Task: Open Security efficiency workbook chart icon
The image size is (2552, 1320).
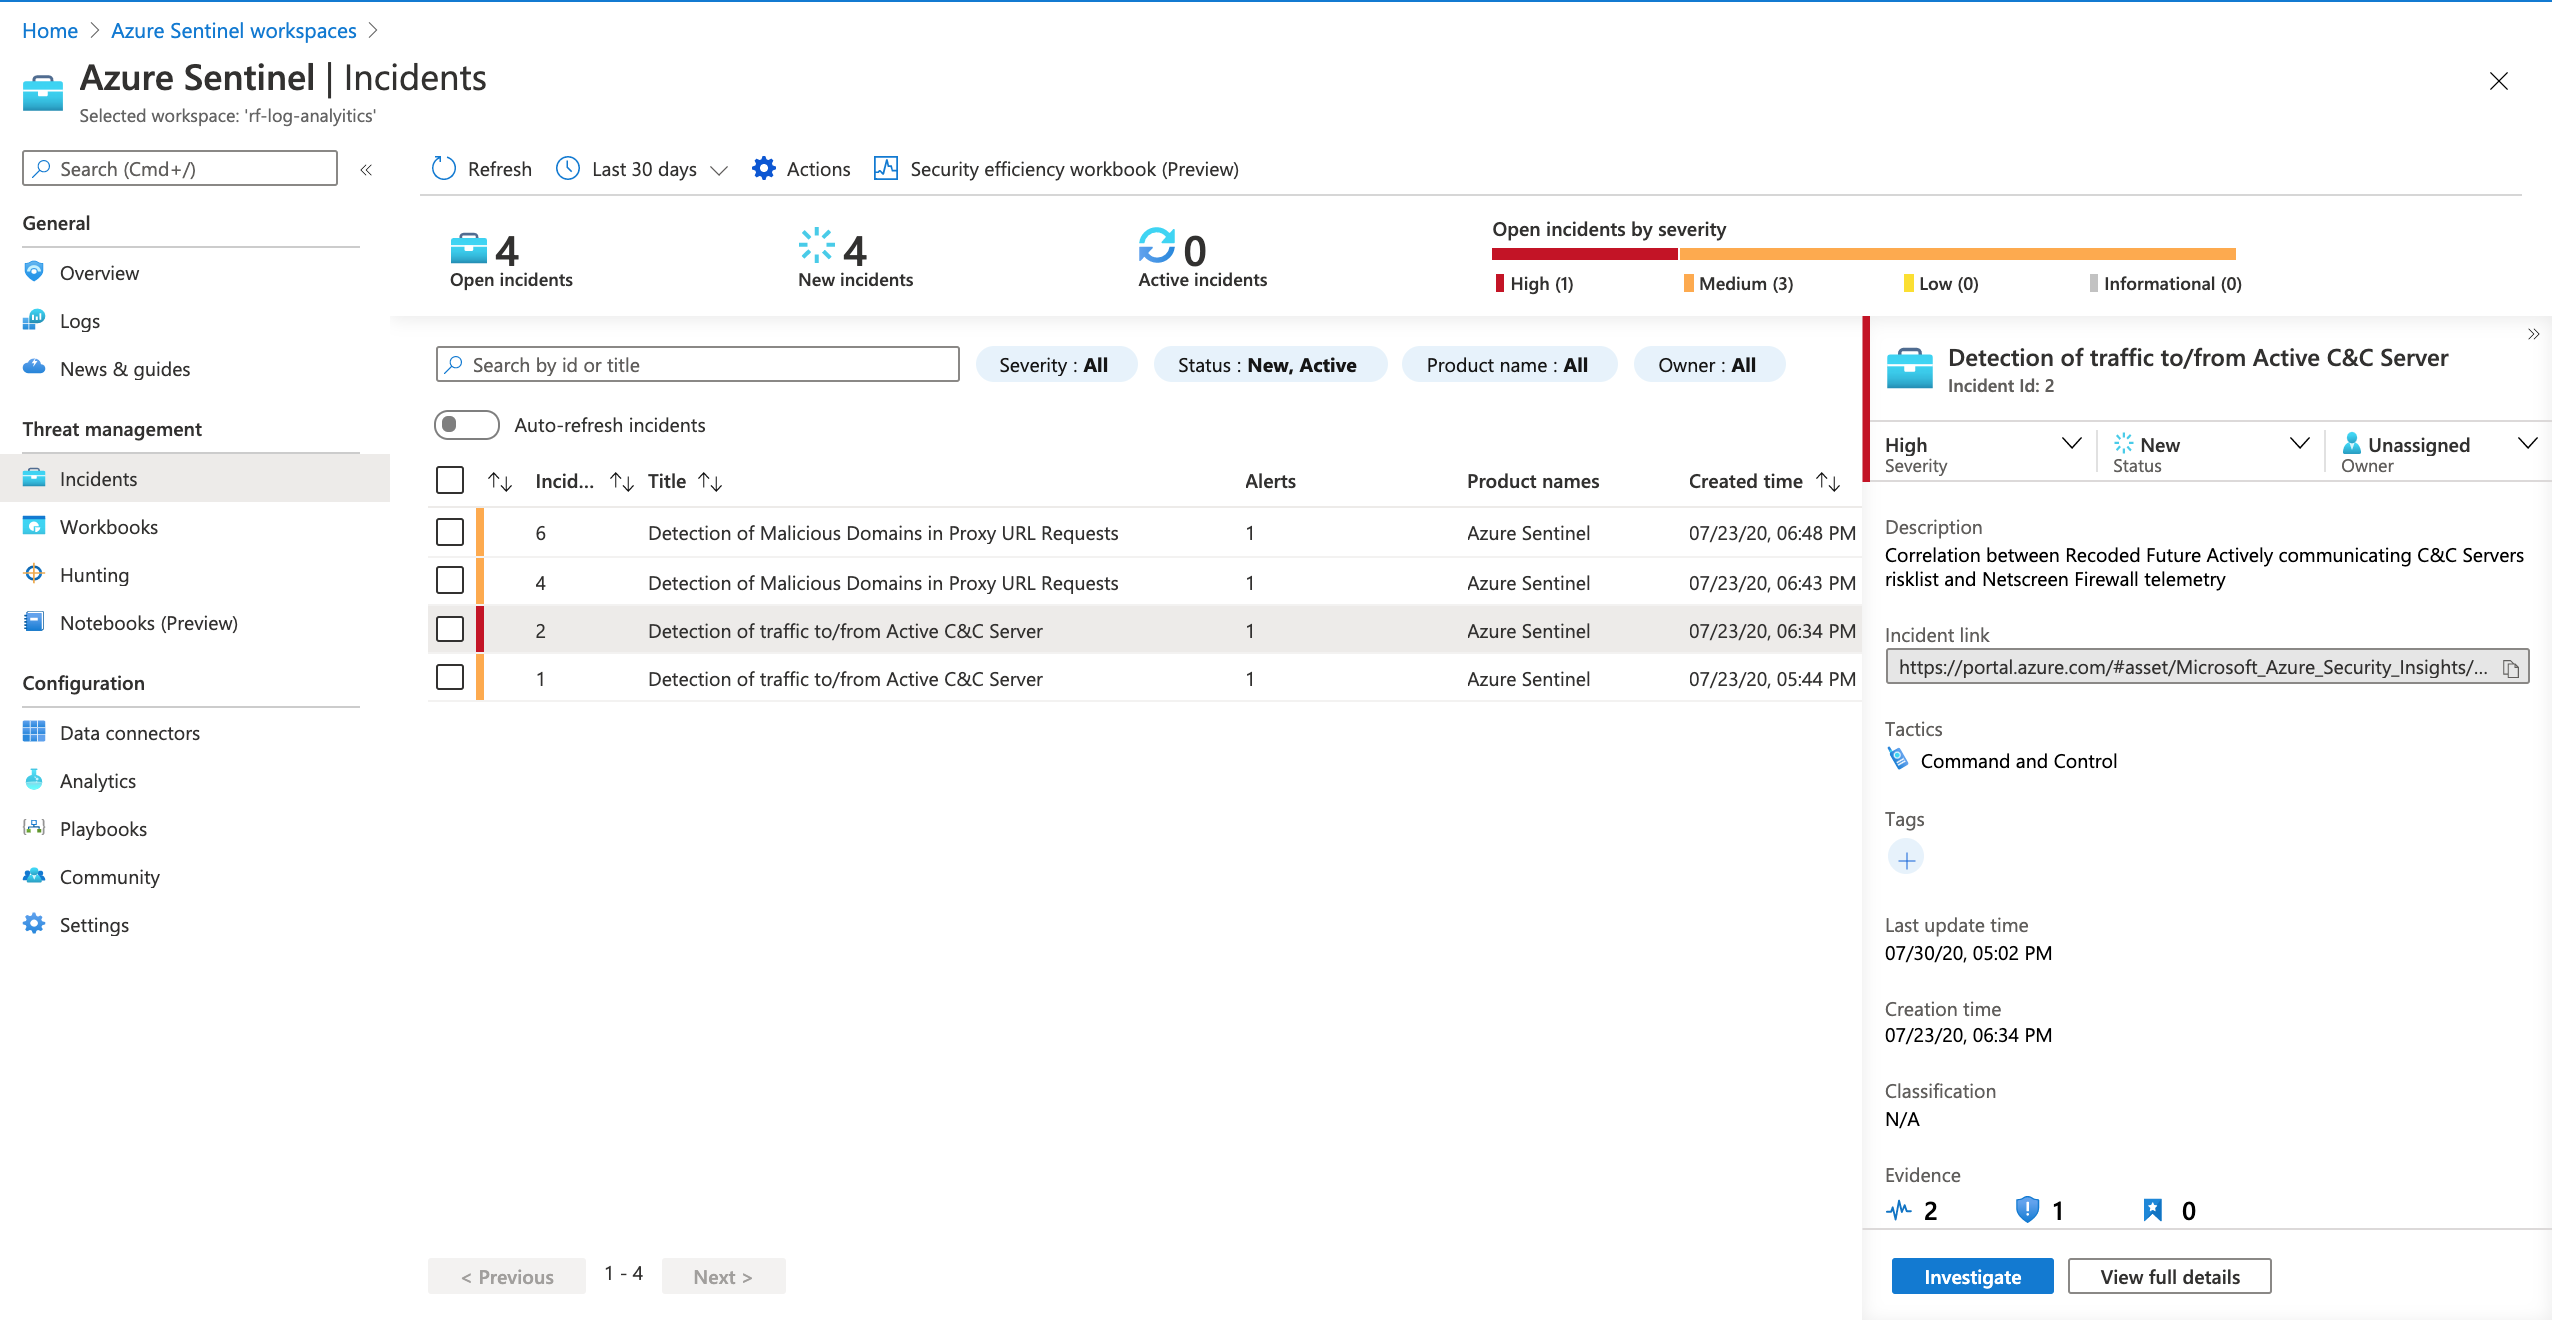Action: click(885, 168)
